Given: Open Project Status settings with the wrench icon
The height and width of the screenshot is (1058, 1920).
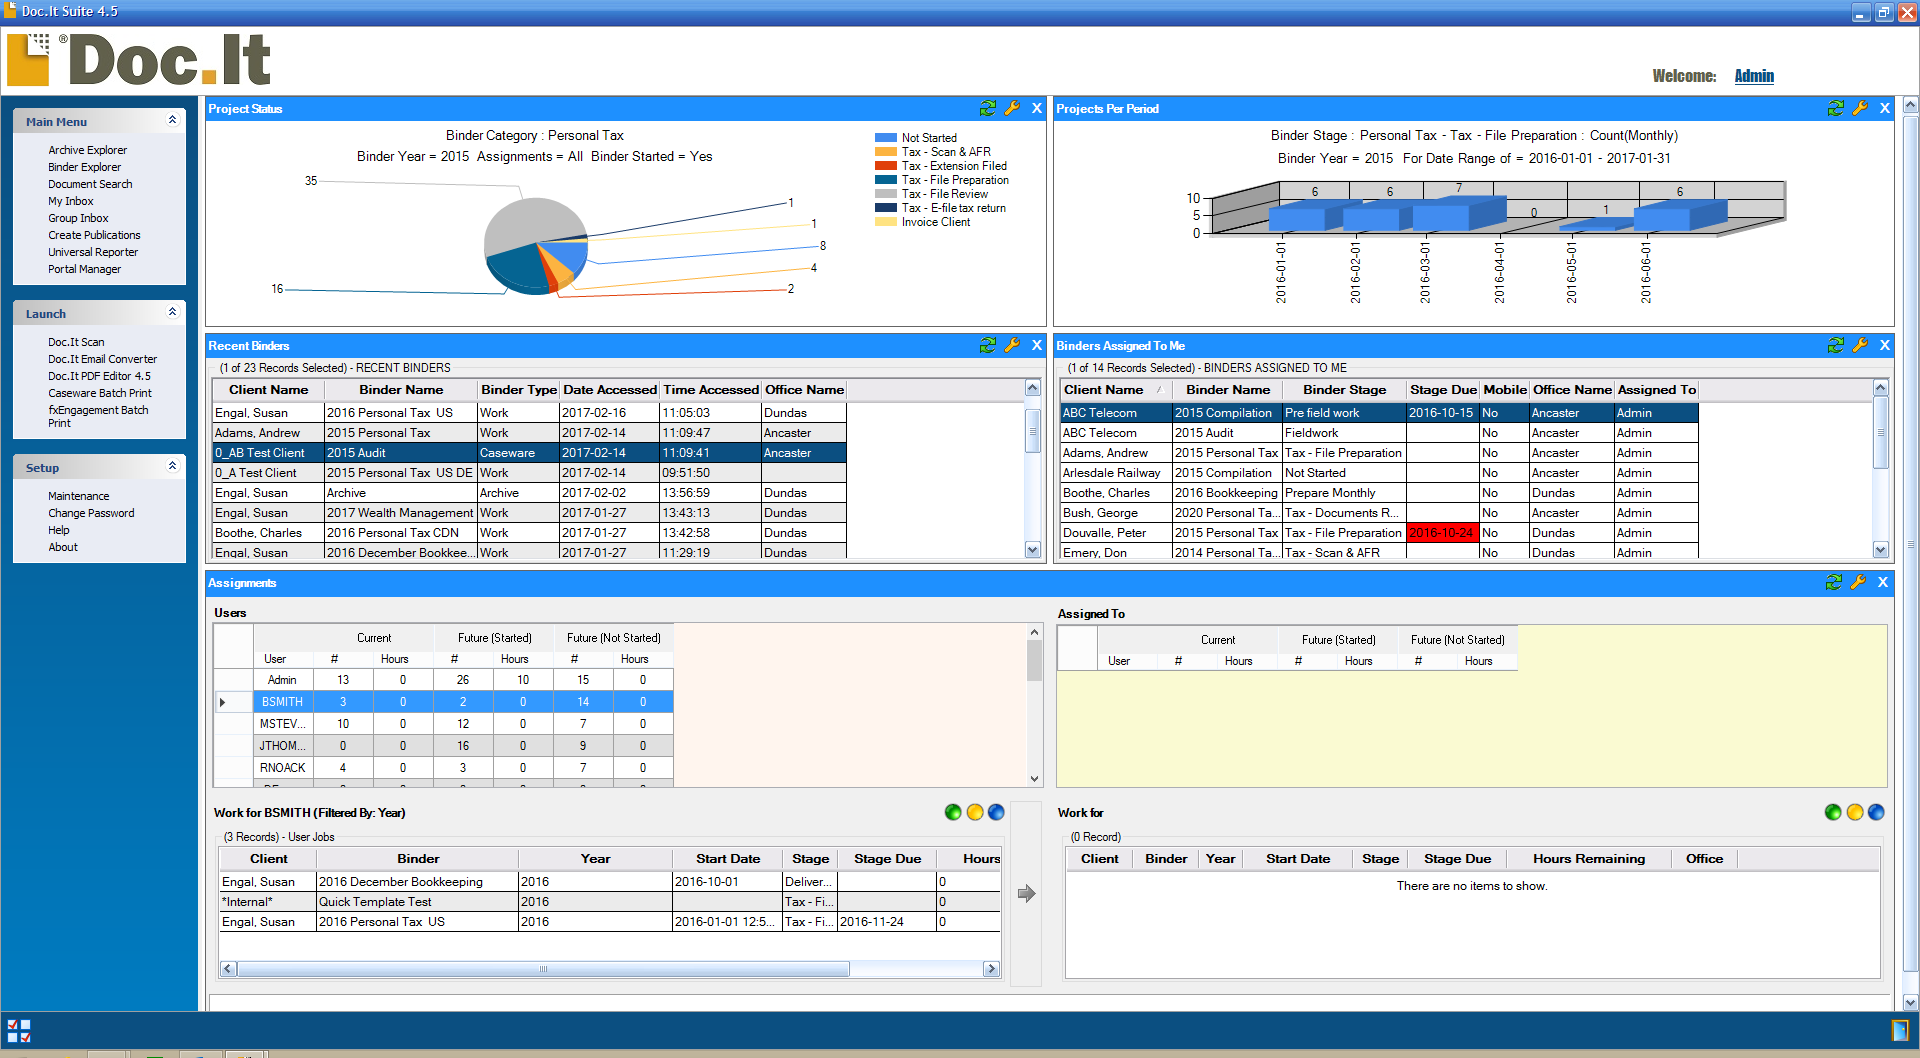Looking at the screenshot, I should tap(1012, 108).
